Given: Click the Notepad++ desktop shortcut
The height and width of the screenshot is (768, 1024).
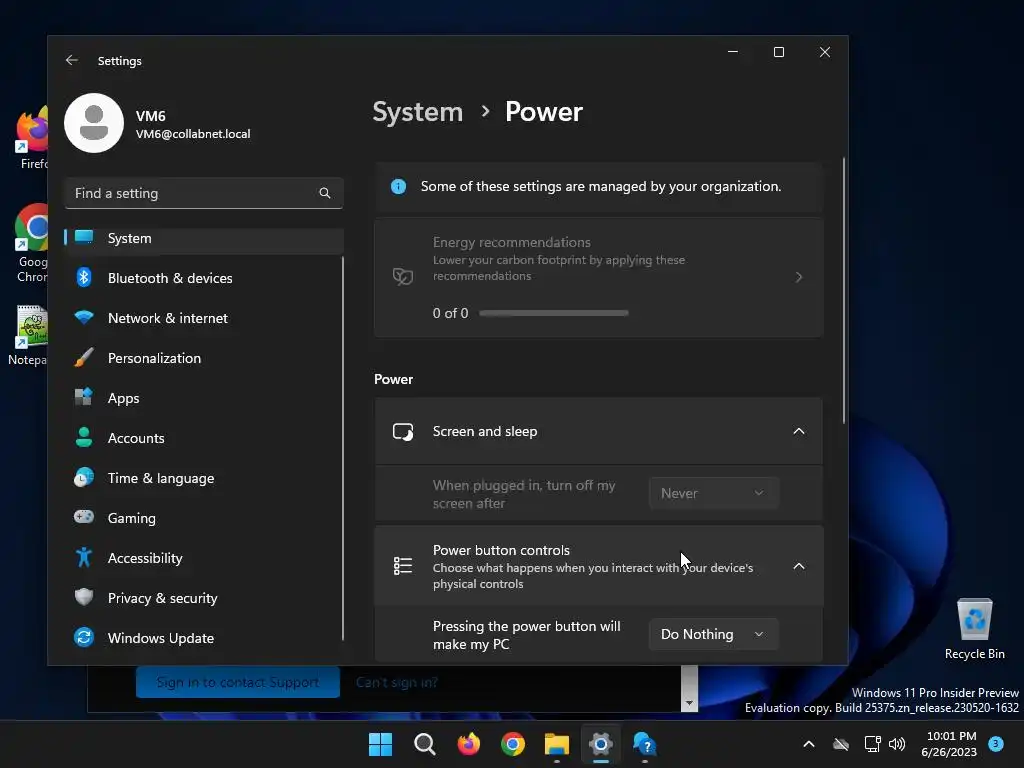Looking at the screenshot, I should [27, 336].
